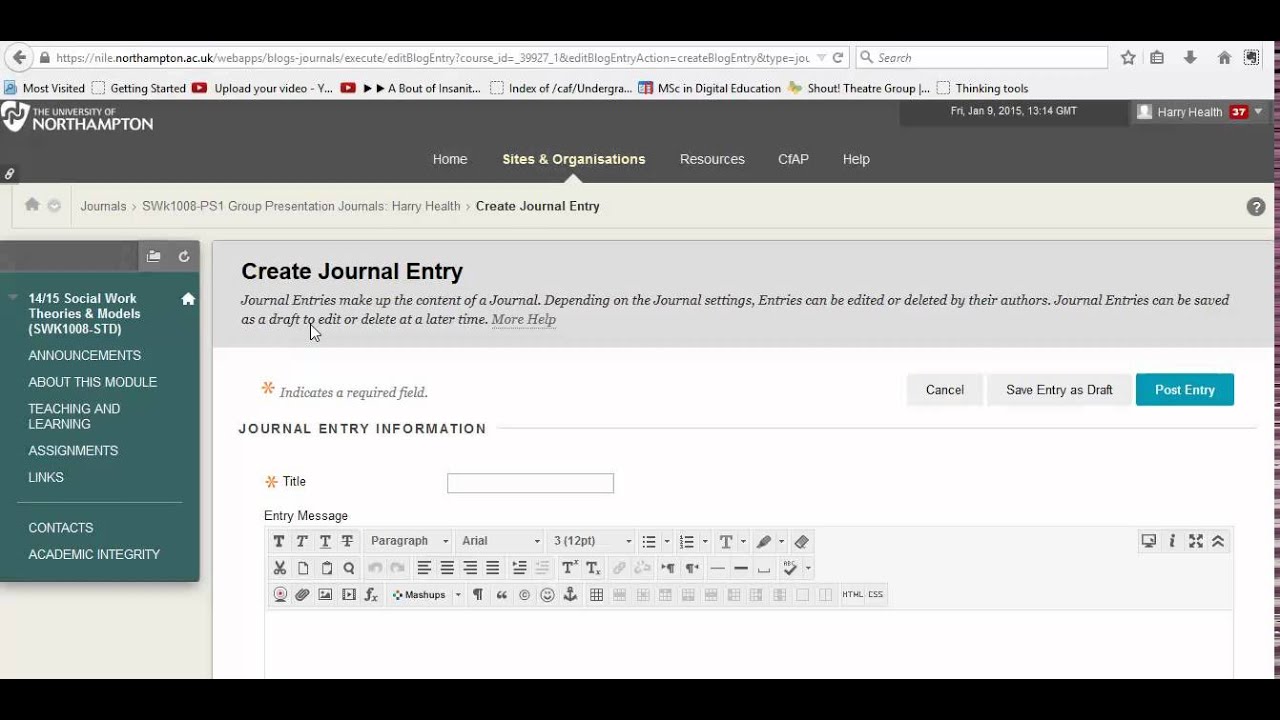Collapse 14/15 Social Work module menu
The height and width of the screenshot is (720, 1280).
click(x=13, y=297)
